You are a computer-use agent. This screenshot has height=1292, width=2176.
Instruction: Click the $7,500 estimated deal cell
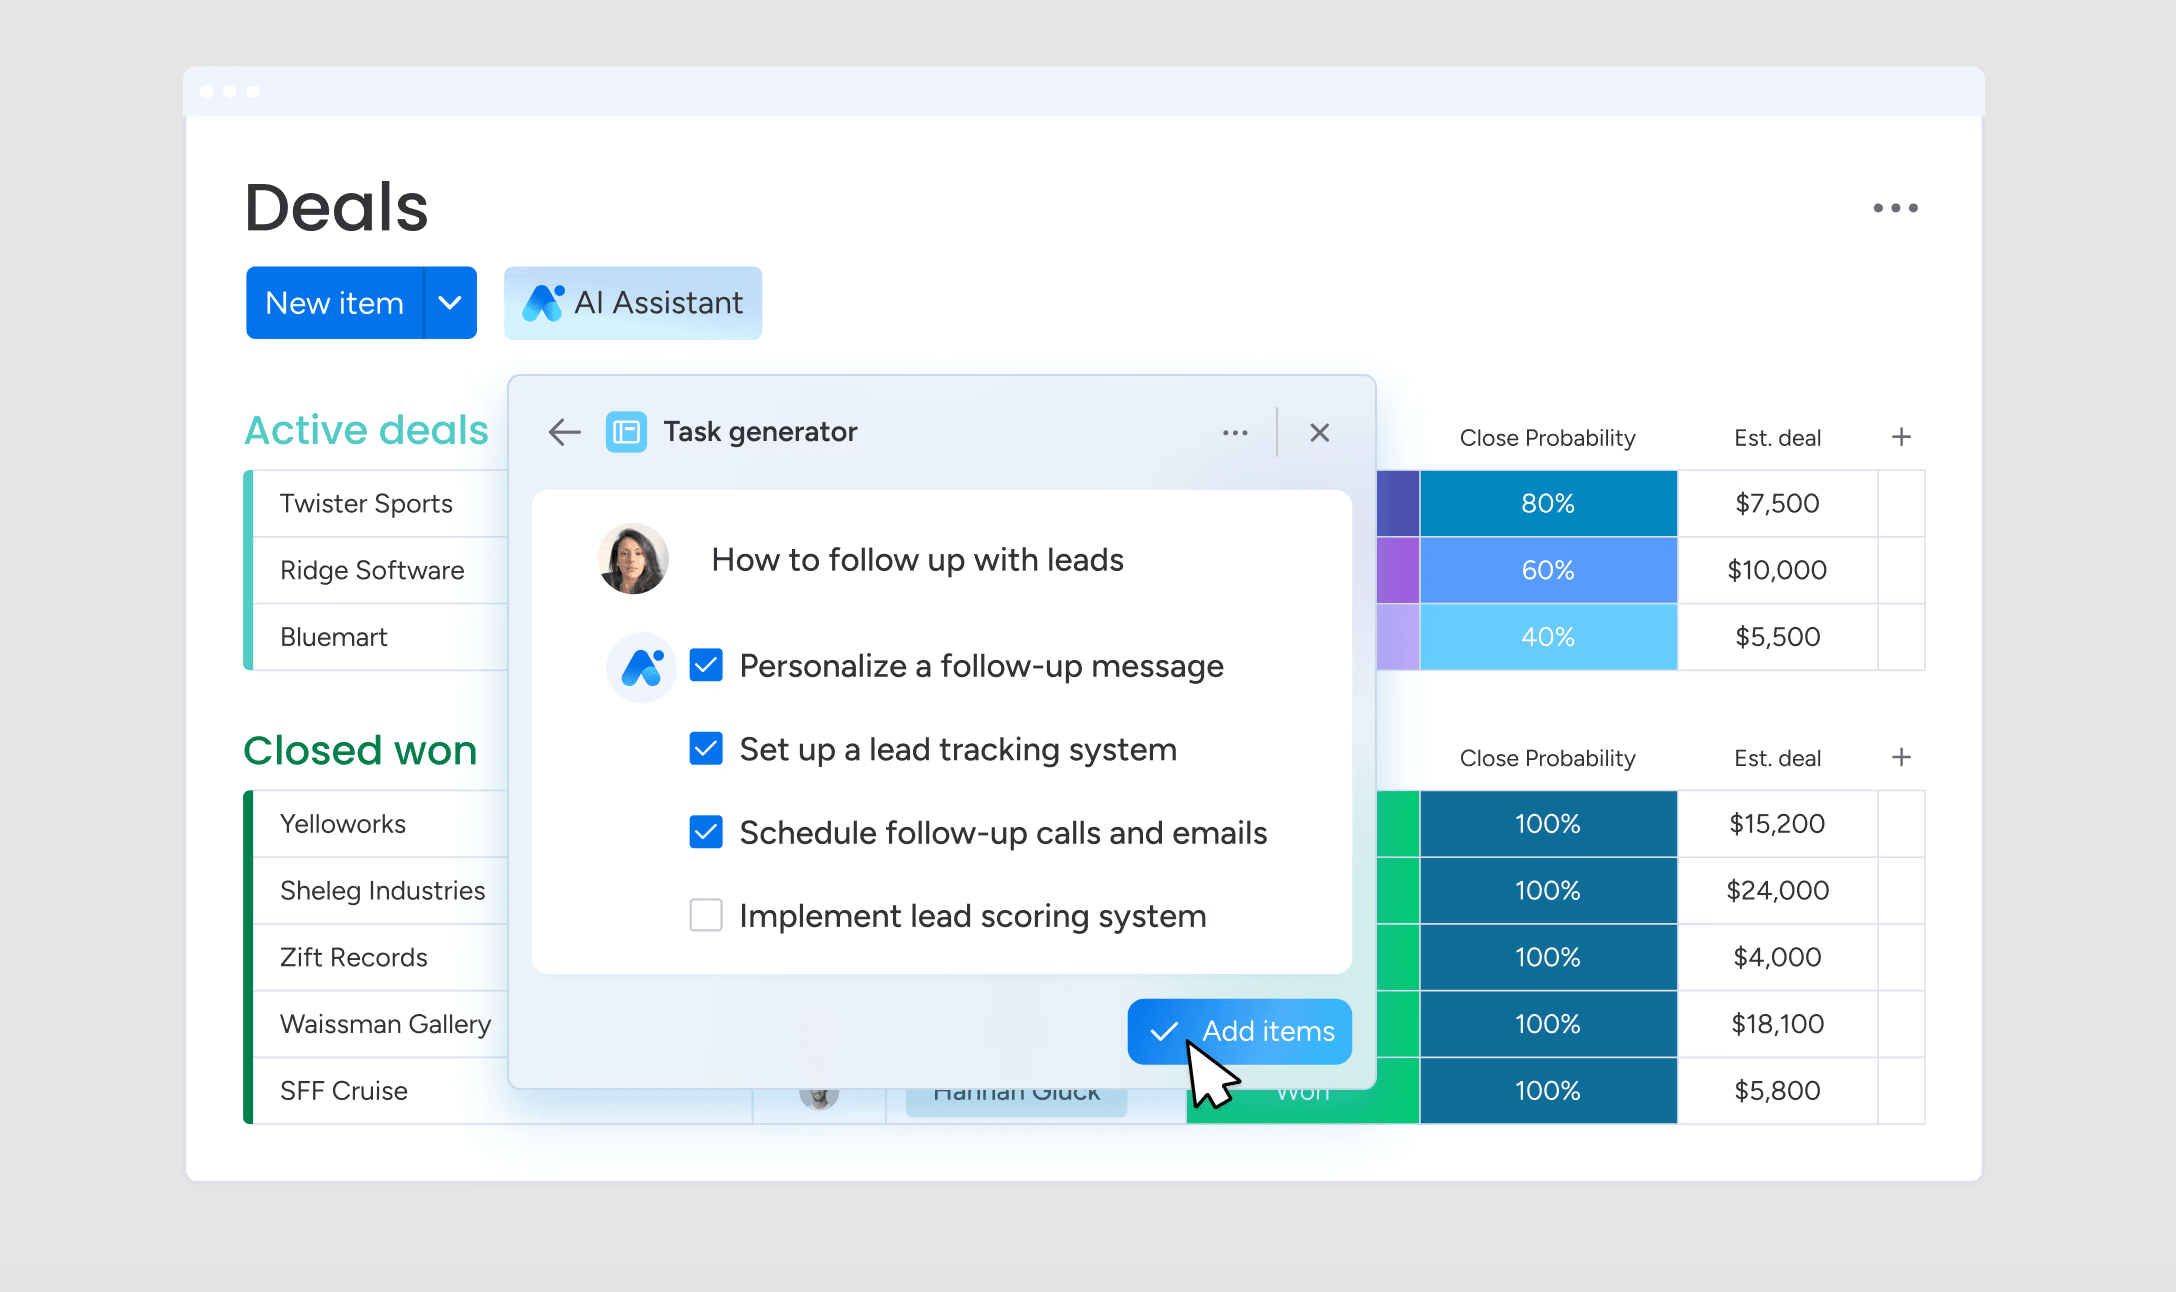point(1777,503)
